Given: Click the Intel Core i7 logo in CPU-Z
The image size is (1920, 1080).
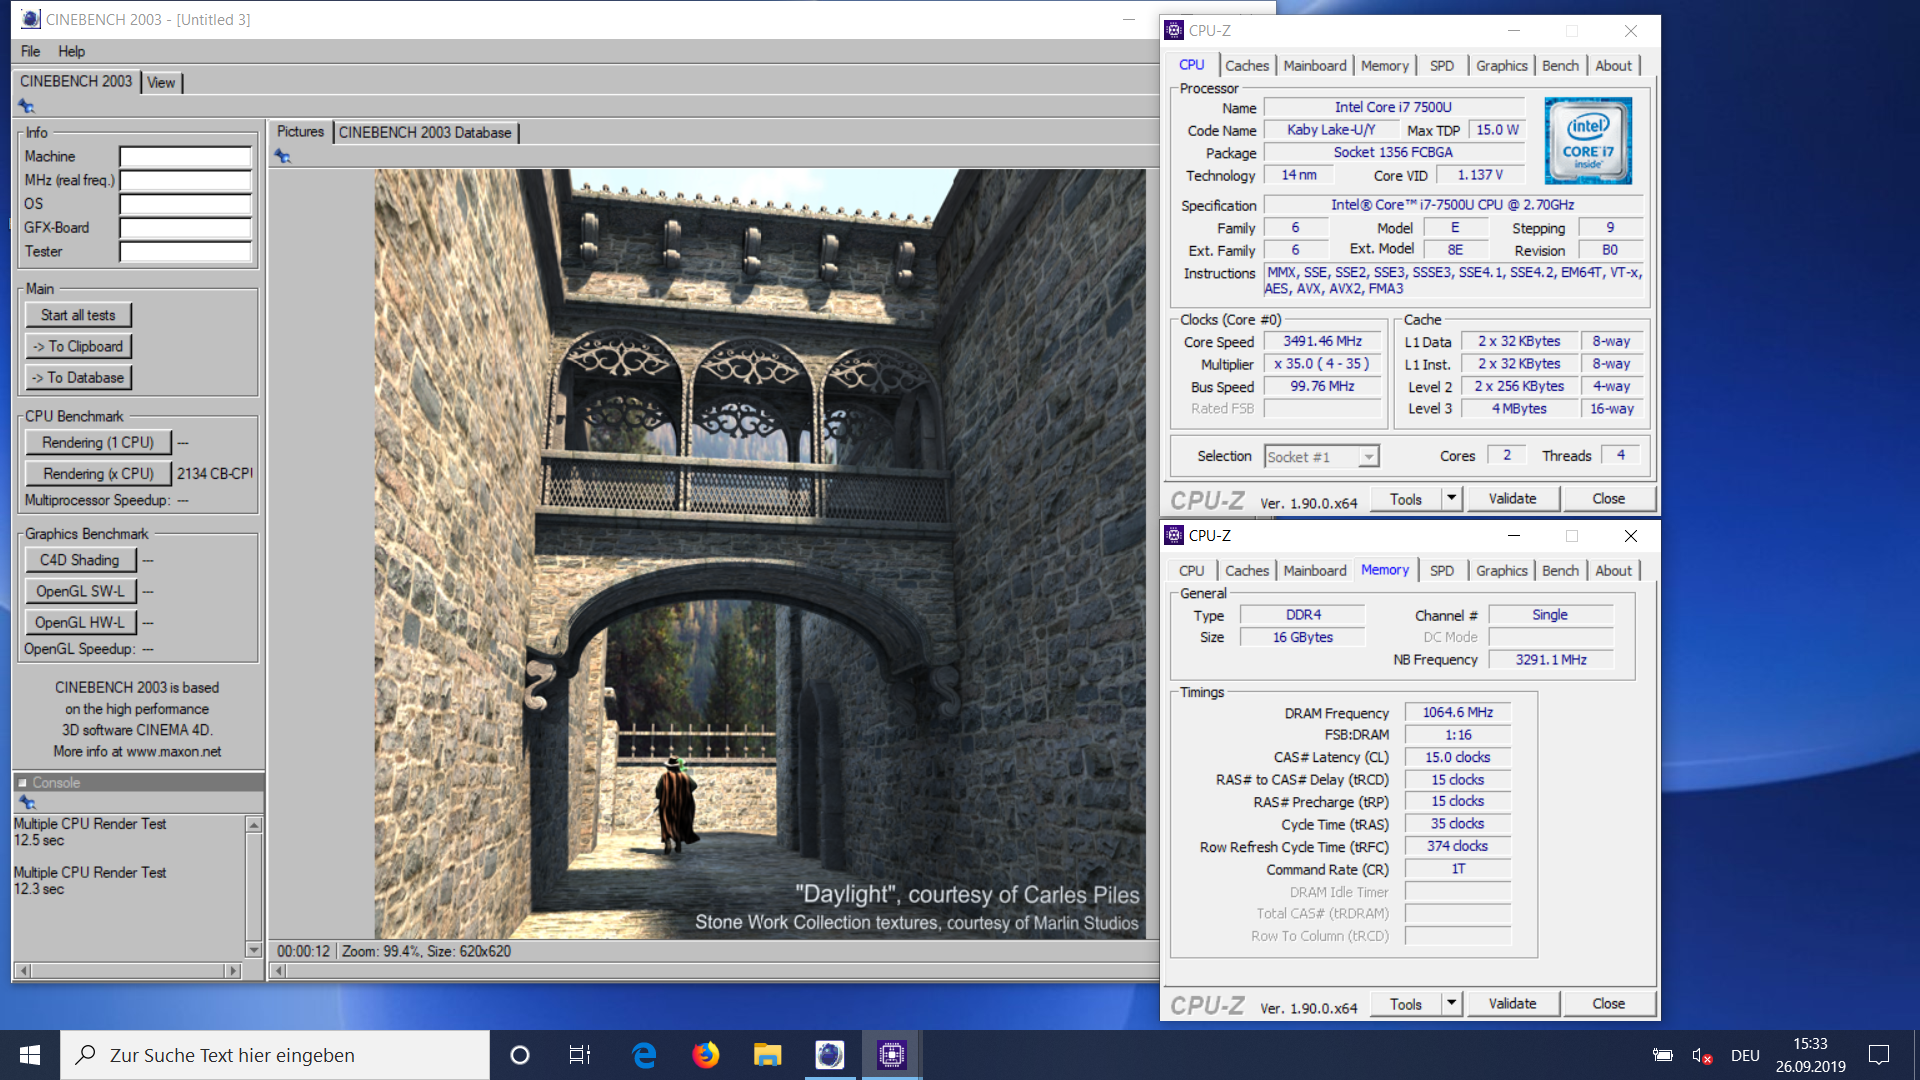Looking at the screenshot, I should [x=1588, y=140].
